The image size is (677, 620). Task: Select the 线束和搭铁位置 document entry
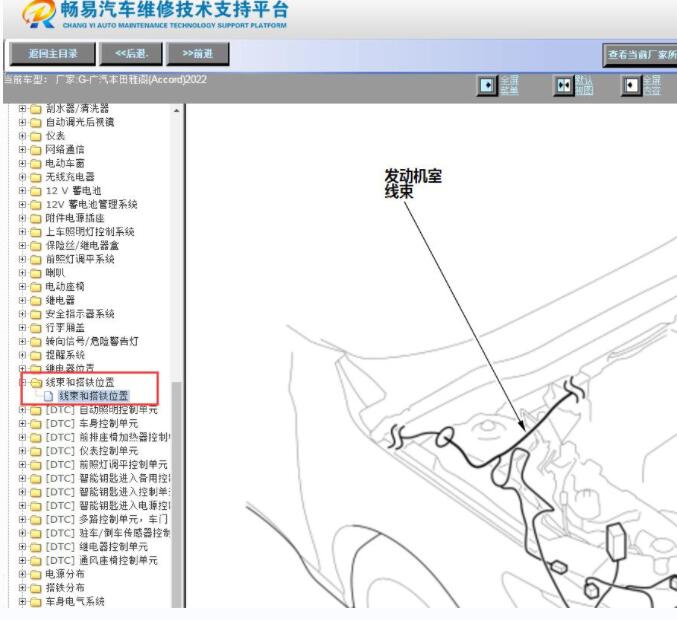pos(93,396)
